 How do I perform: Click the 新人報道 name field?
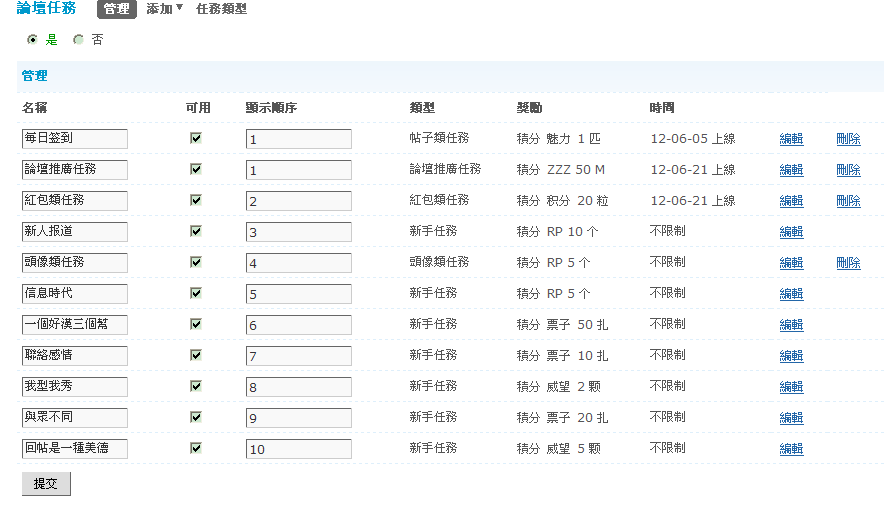click(74, 231)
